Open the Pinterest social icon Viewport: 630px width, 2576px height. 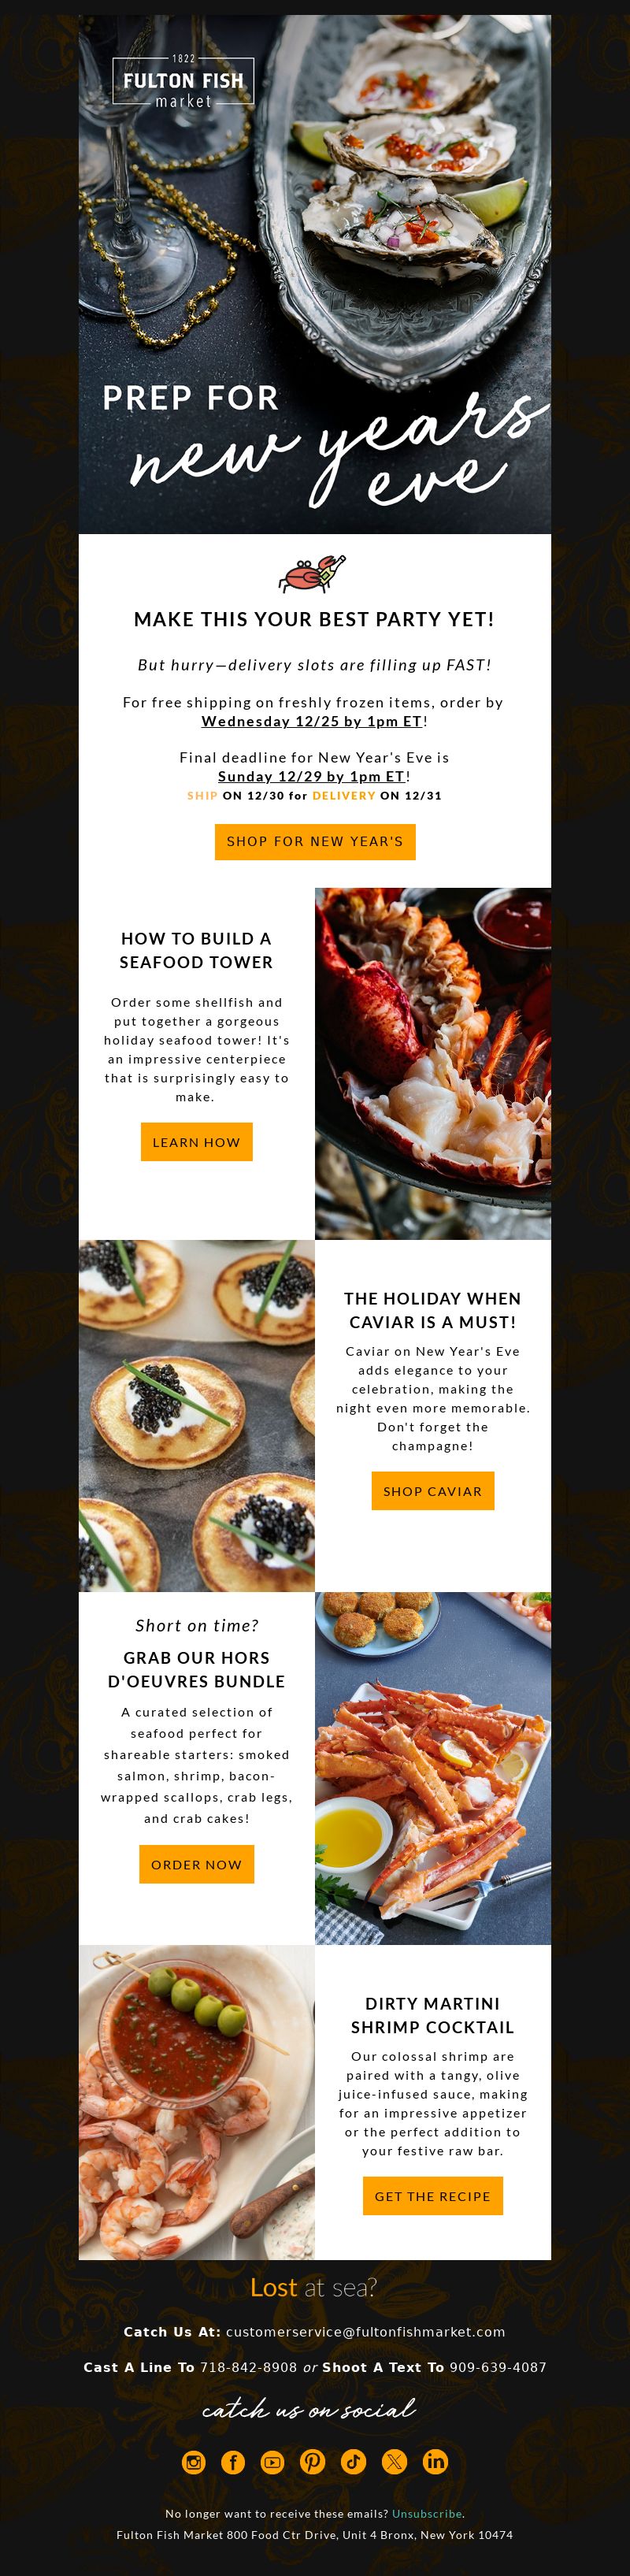click(x=313, y=2462)
